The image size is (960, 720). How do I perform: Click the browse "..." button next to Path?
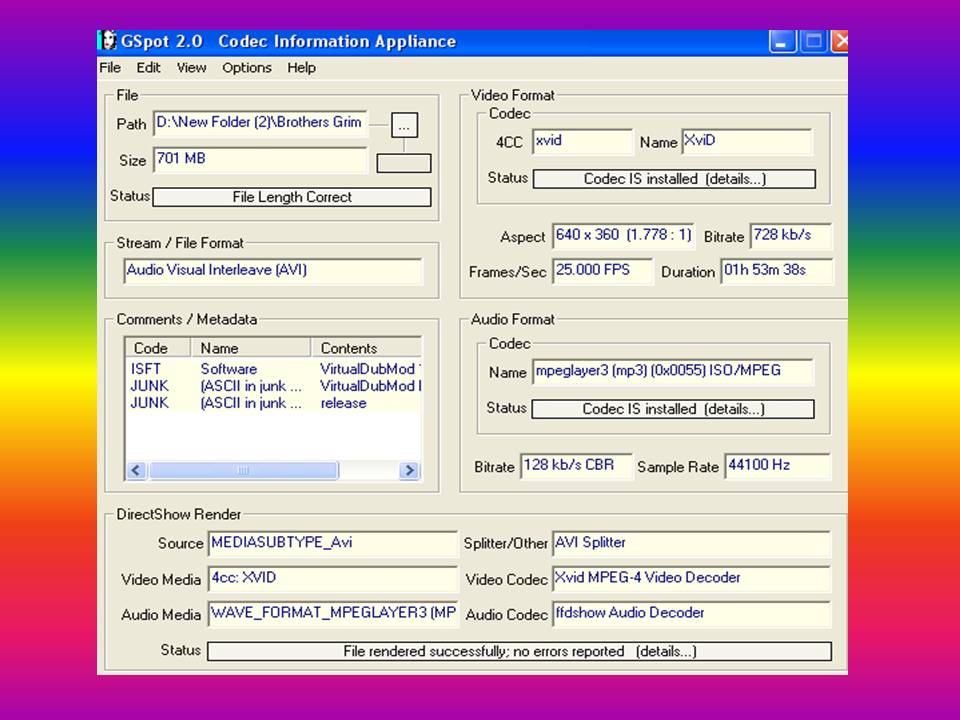[404, 126]
